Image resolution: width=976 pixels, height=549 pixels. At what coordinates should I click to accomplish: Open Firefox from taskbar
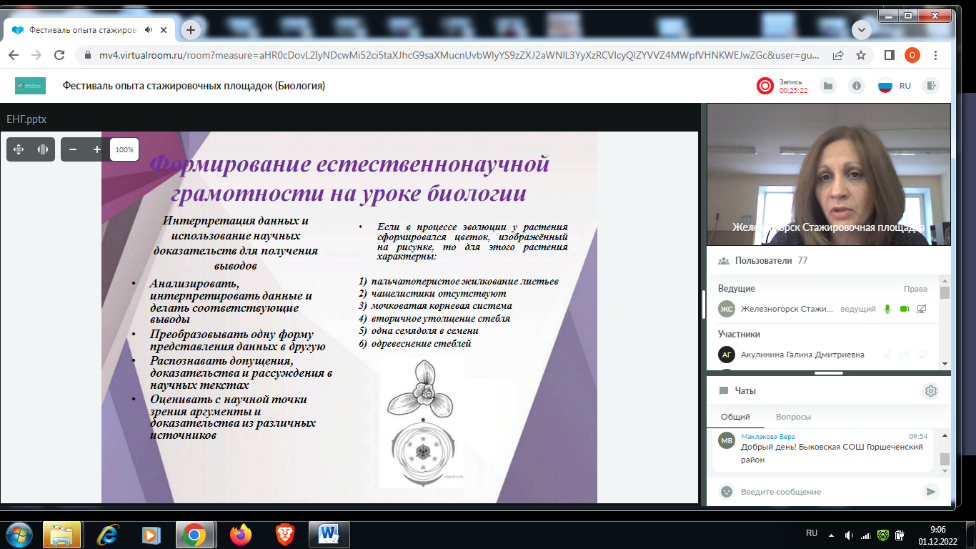(241, 535)
